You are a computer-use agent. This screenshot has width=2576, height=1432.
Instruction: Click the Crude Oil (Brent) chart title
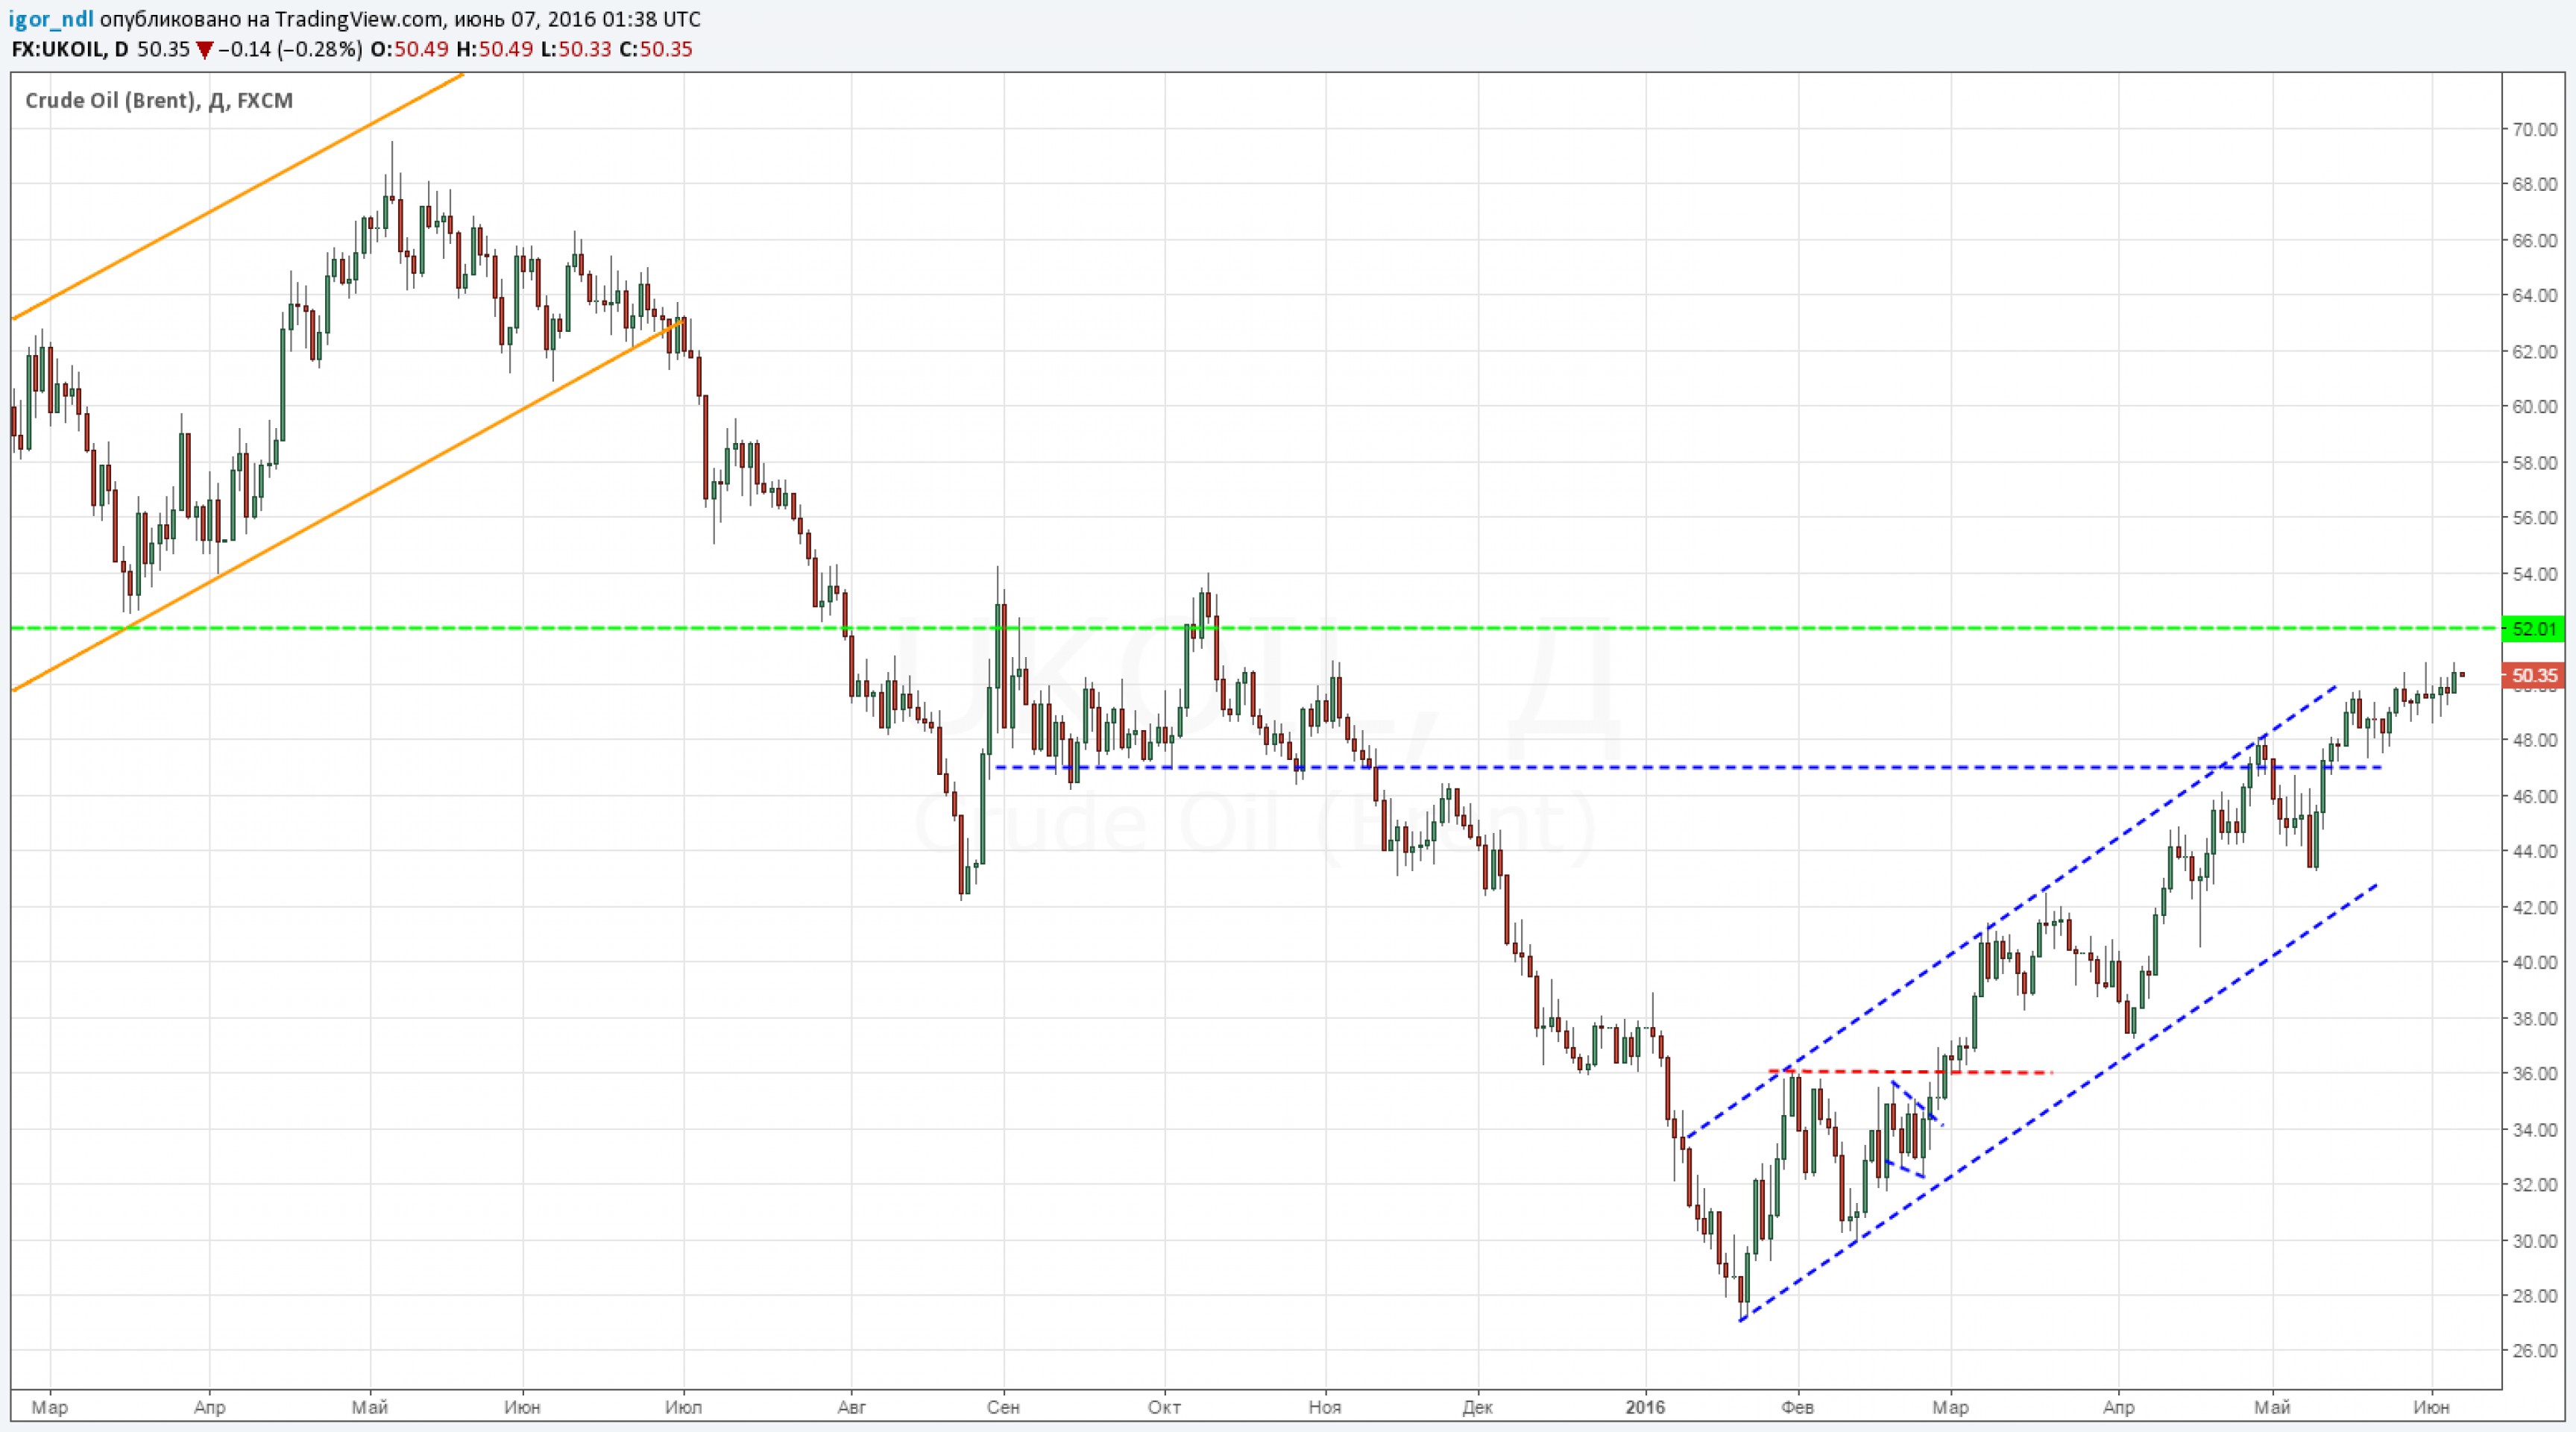click(x=158, y=101)
